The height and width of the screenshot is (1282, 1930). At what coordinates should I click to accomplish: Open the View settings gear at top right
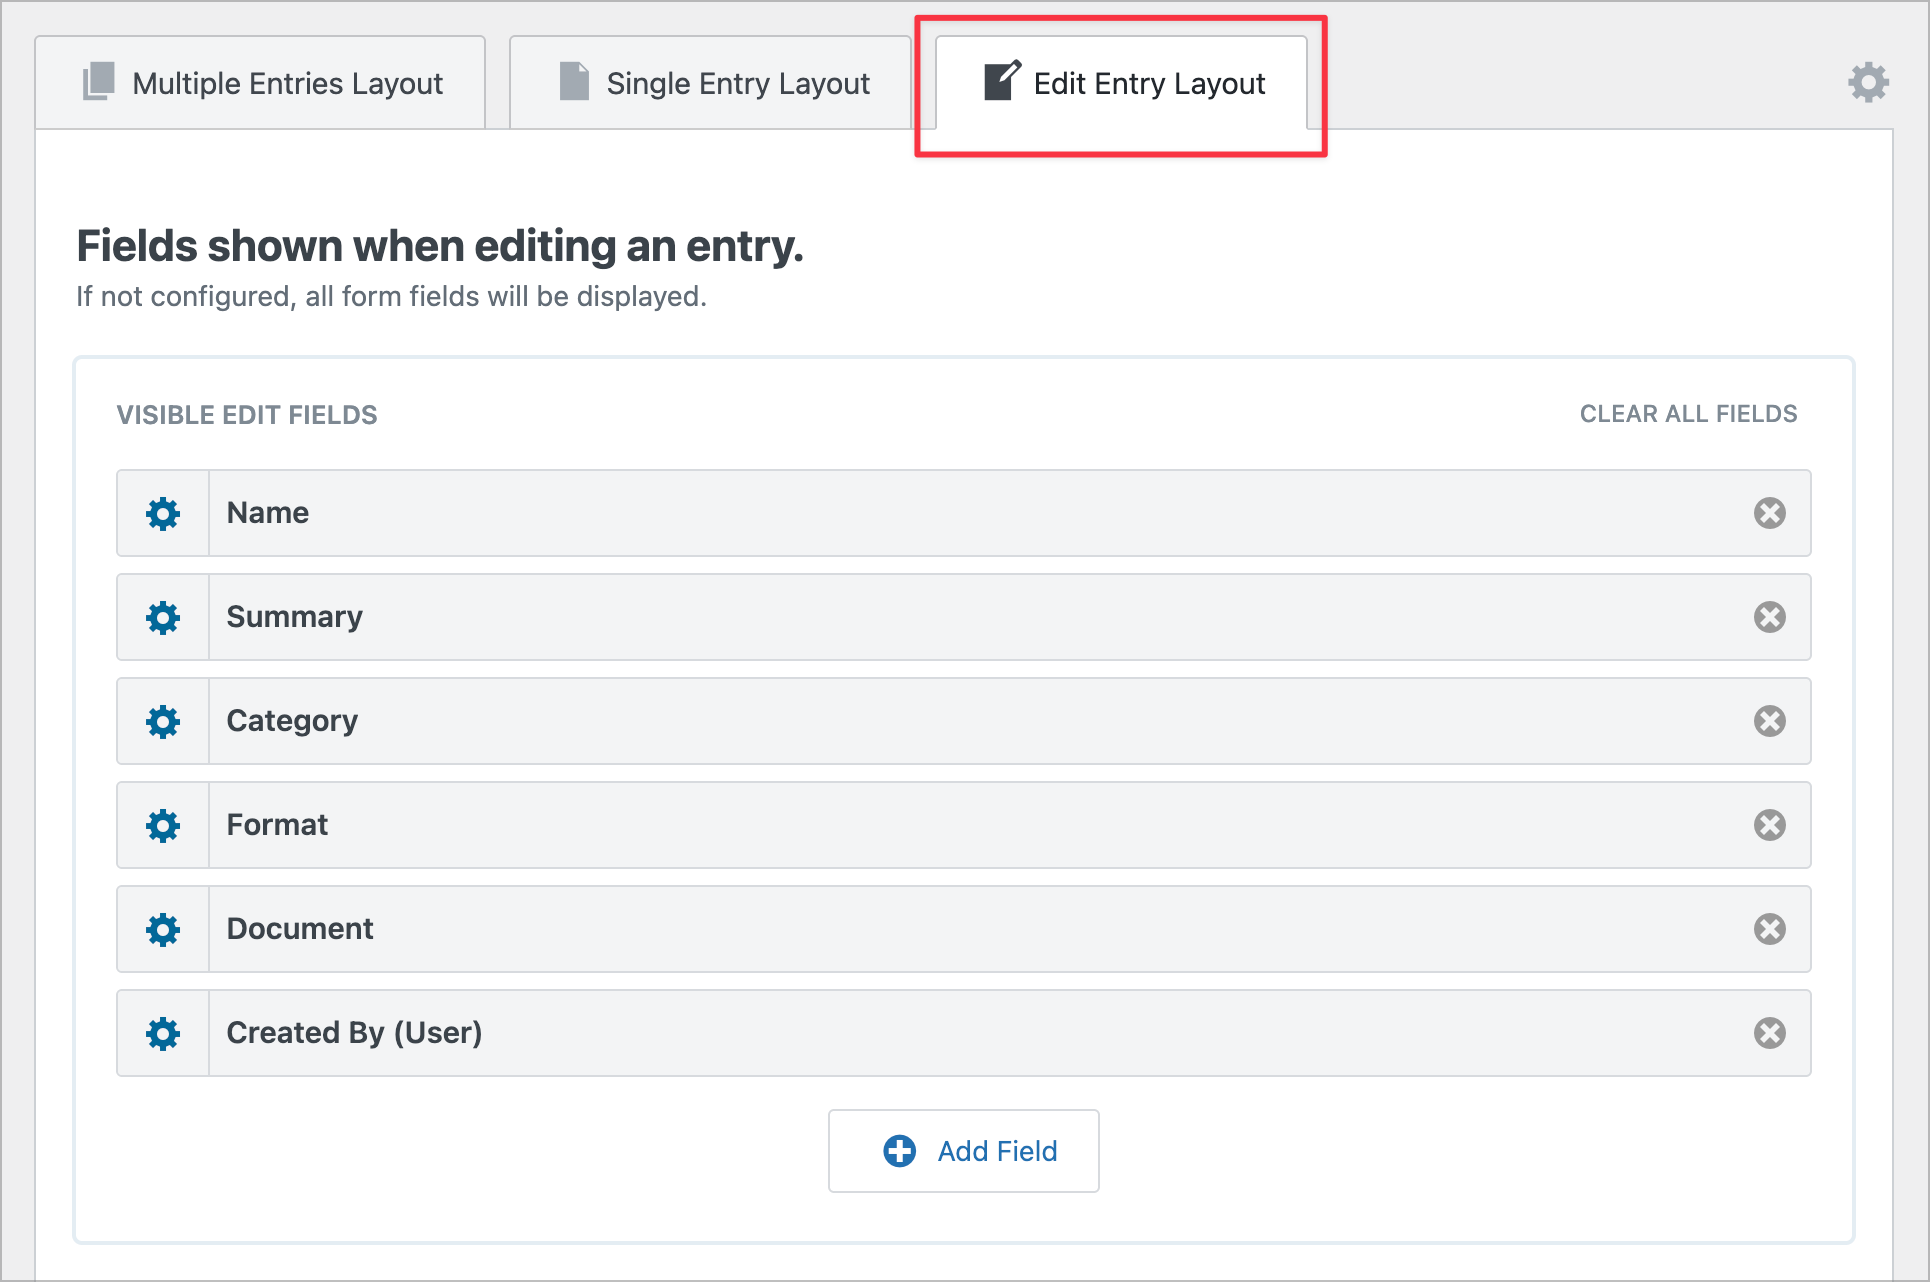tap(1868, 82)
